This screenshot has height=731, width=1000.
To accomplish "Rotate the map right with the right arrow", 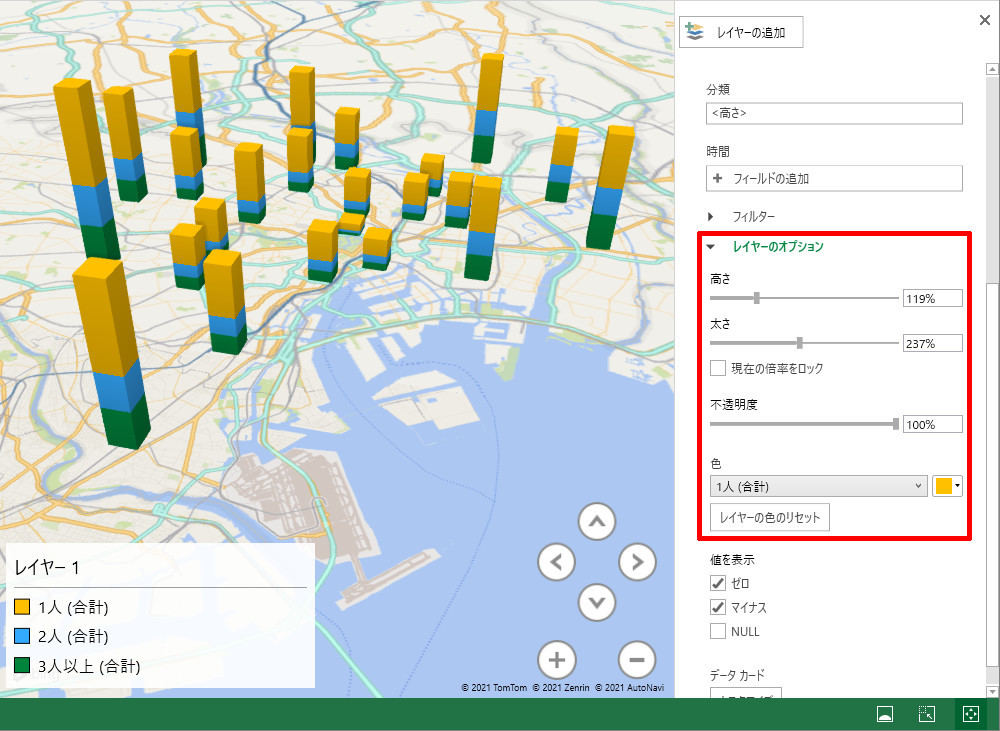I will (637, 562).
